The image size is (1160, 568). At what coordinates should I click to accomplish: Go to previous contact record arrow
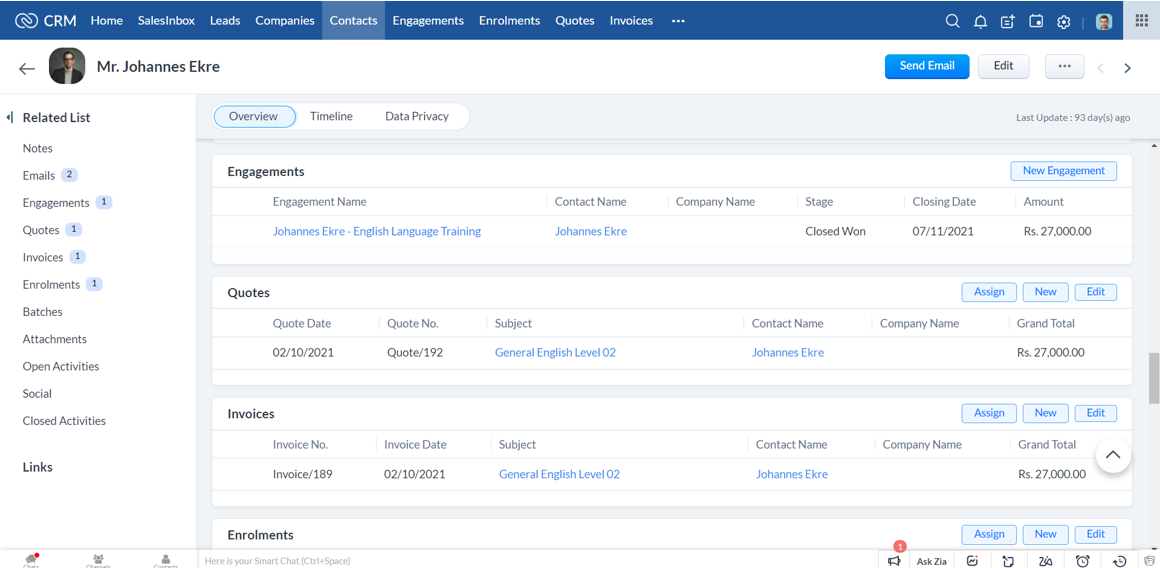coord(1101,68)
